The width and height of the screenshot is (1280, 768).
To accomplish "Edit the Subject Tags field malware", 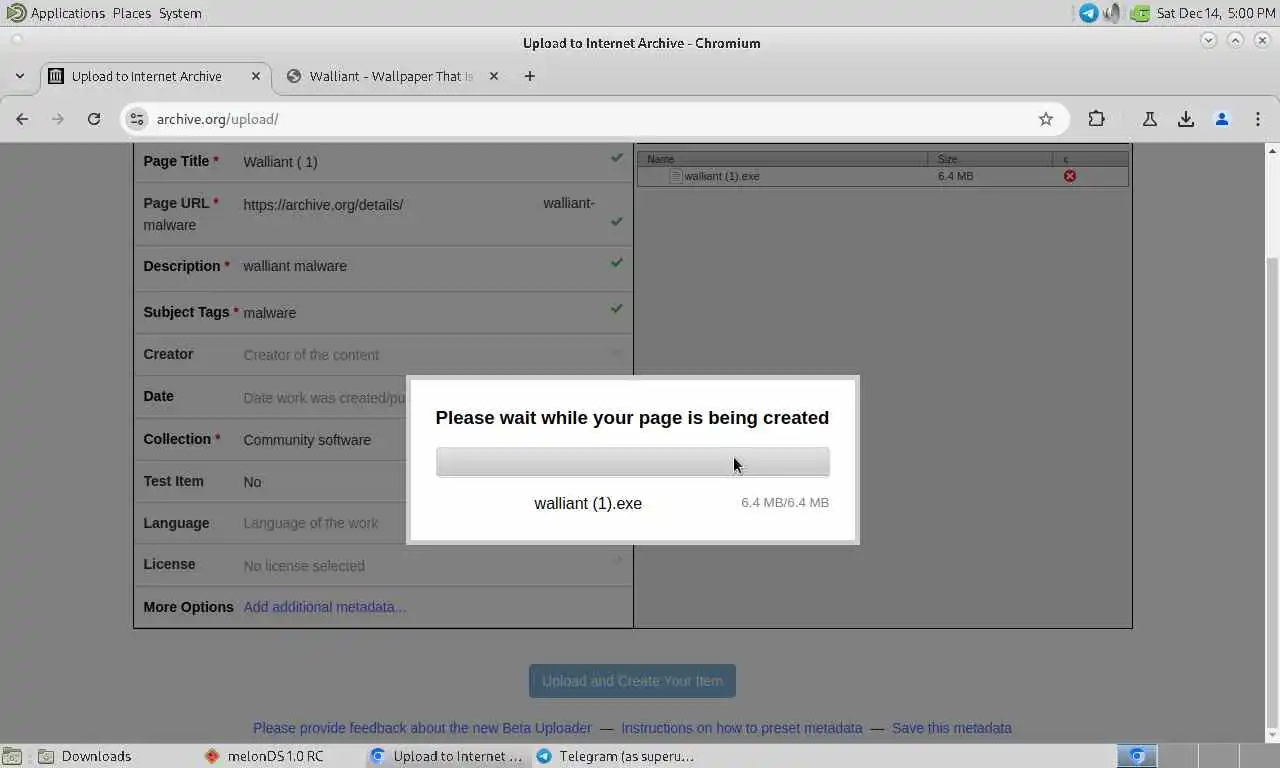I will coord(270,313).
